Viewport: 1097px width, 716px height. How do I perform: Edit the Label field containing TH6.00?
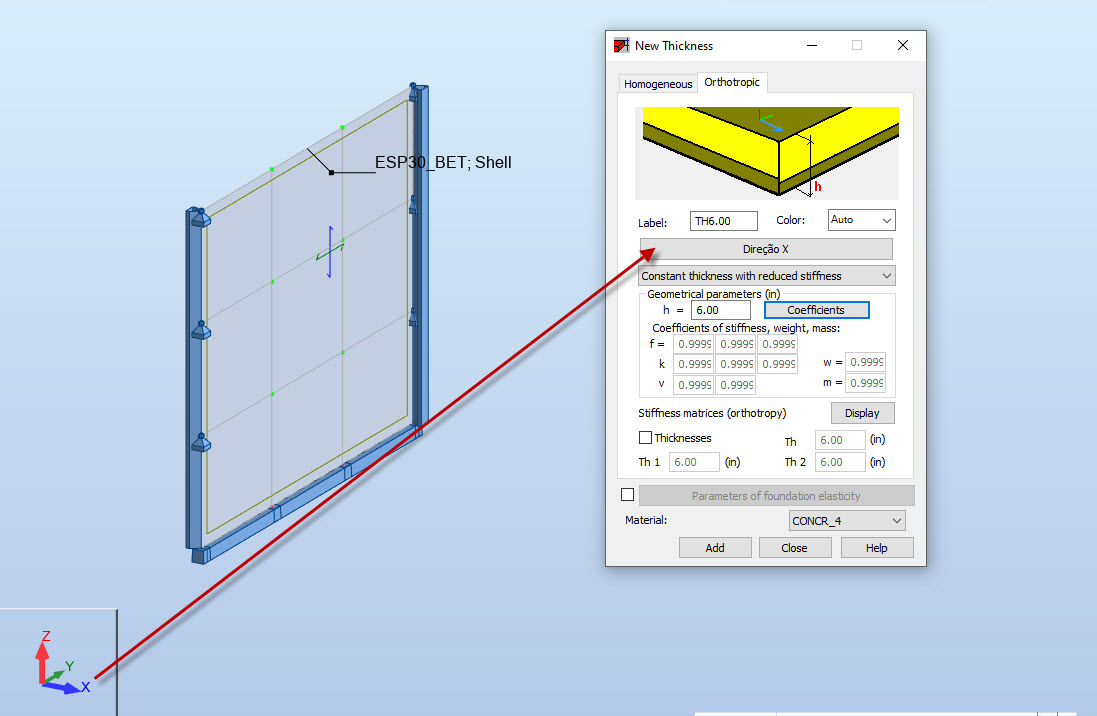point(723,220)
